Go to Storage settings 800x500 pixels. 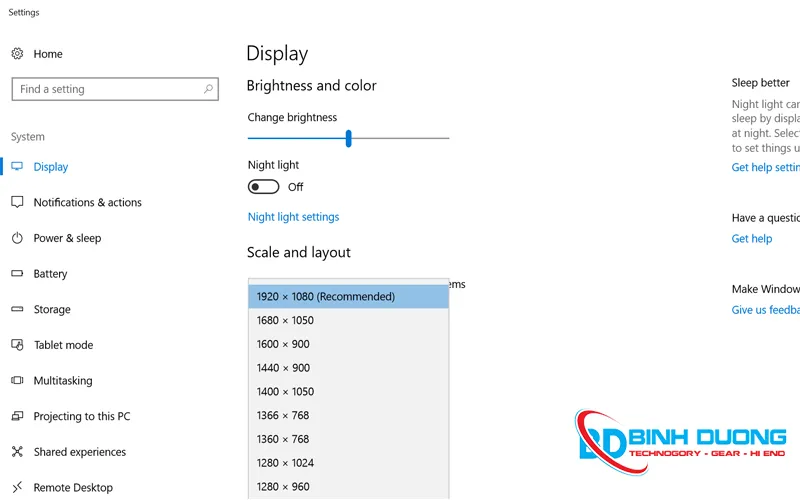pyautogui.click(x=52, y=310)
